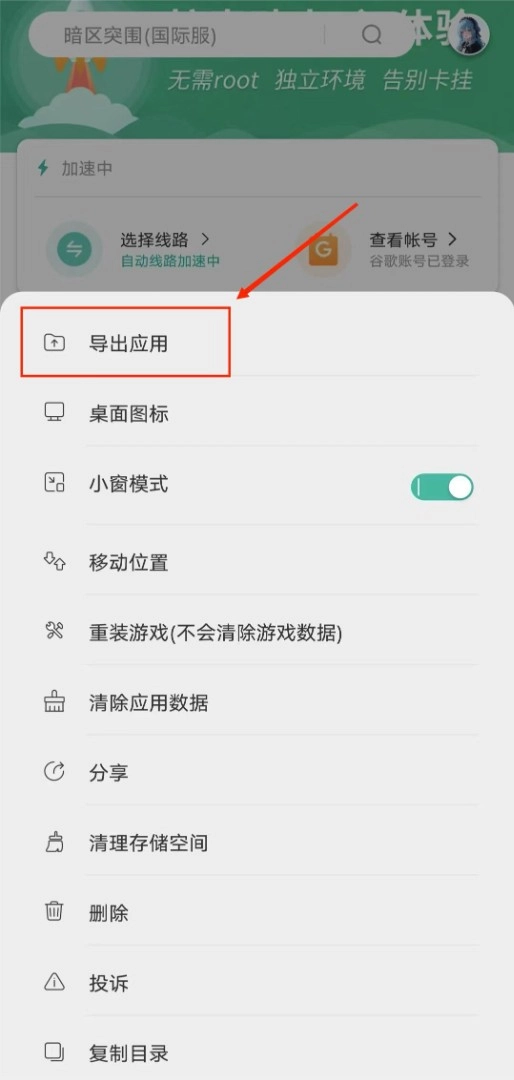Screen dimensions: 514x1080
Task: Toggle the 小窗模式 switch off
Action: 442,487
